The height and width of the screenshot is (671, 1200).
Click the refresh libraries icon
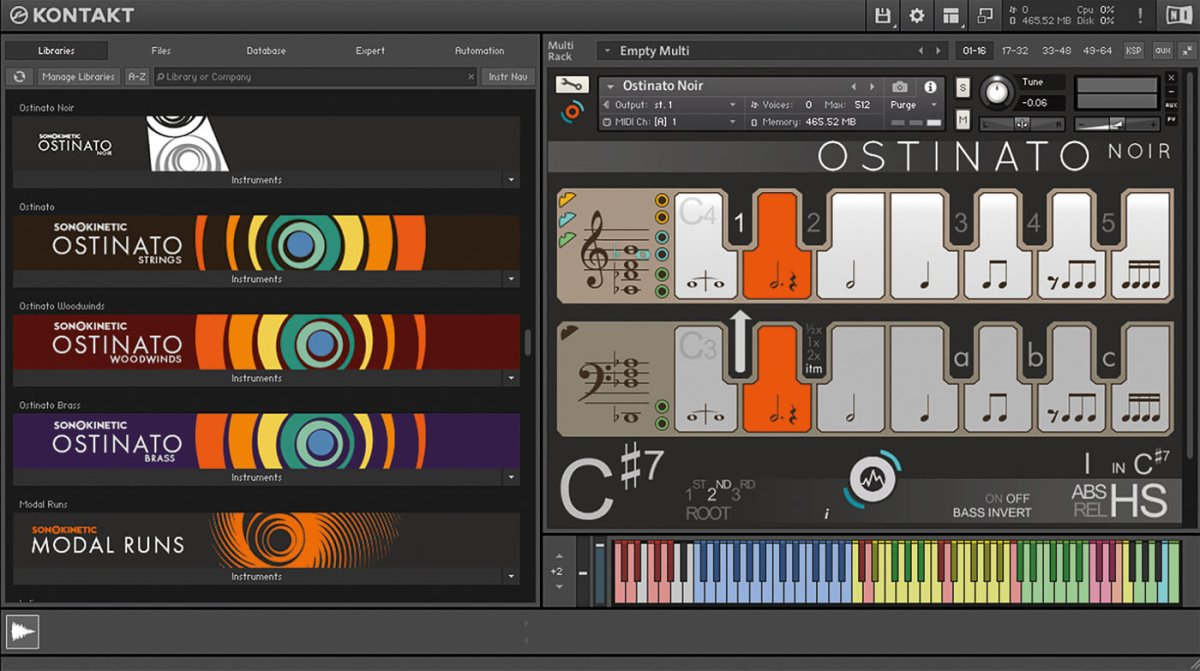[x=19, y=77]
